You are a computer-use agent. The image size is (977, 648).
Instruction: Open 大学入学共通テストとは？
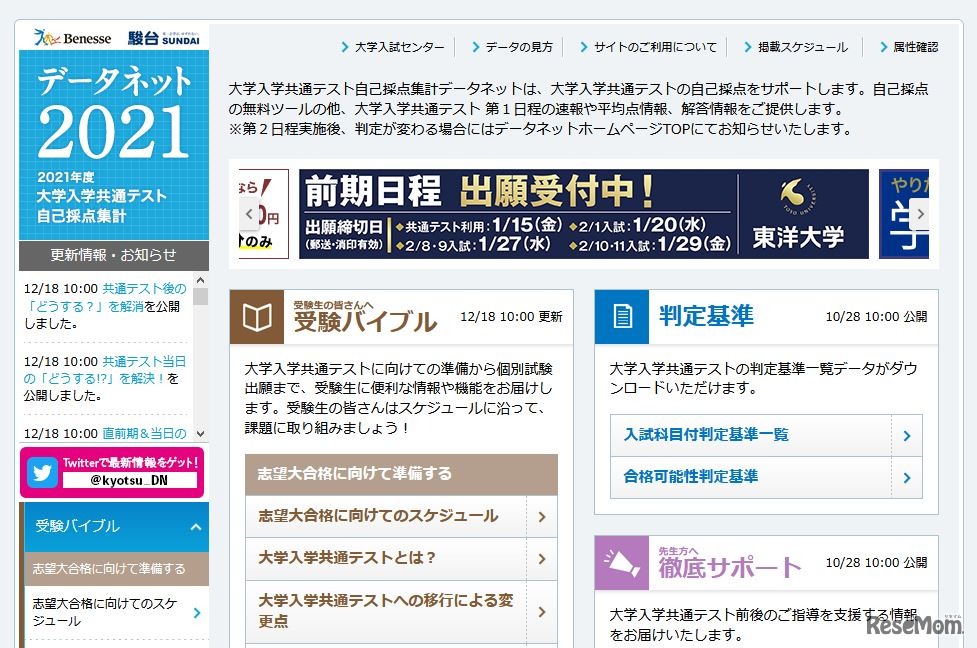tap(346, 559)
